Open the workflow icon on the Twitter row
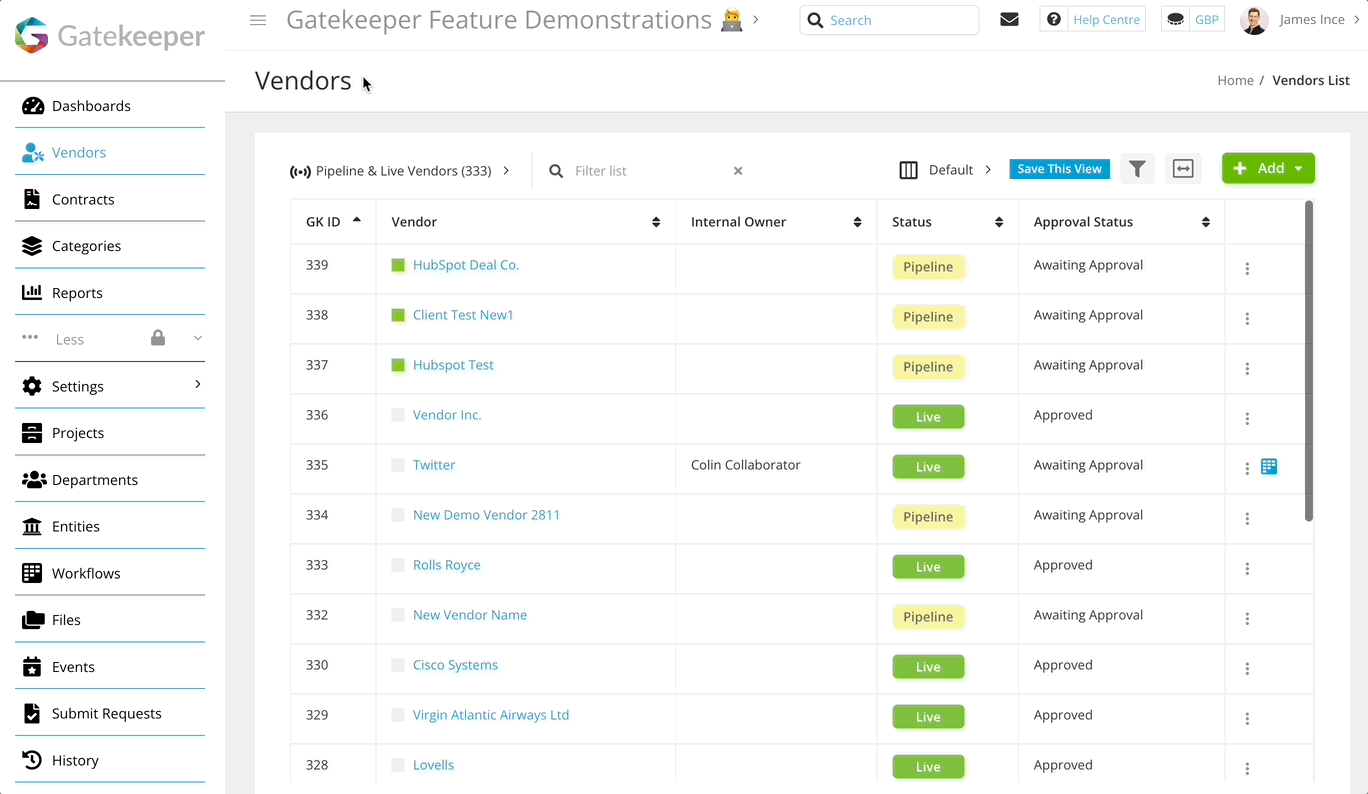Image resolution: width=1368 pixels, height=794 pixels. pos(1269,466)
